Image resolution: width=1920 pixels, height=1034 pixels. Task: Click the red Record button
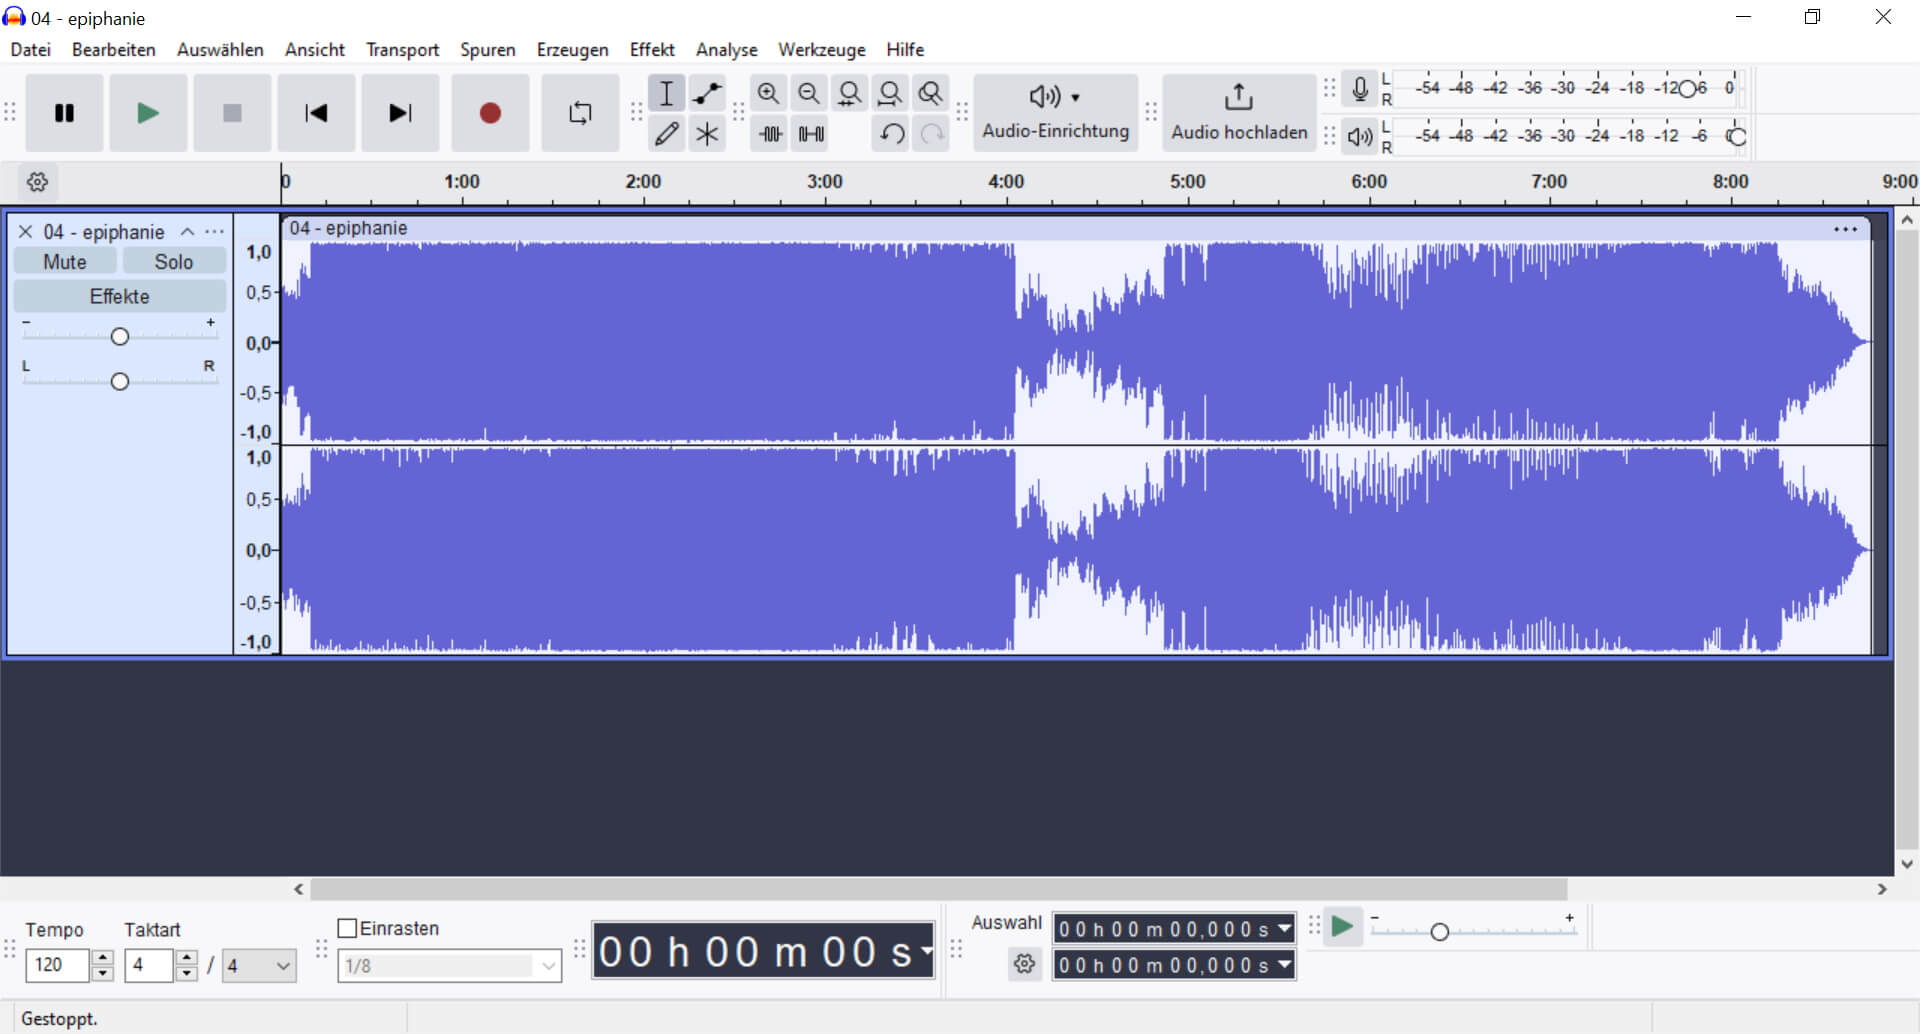(x=490, y=113)
